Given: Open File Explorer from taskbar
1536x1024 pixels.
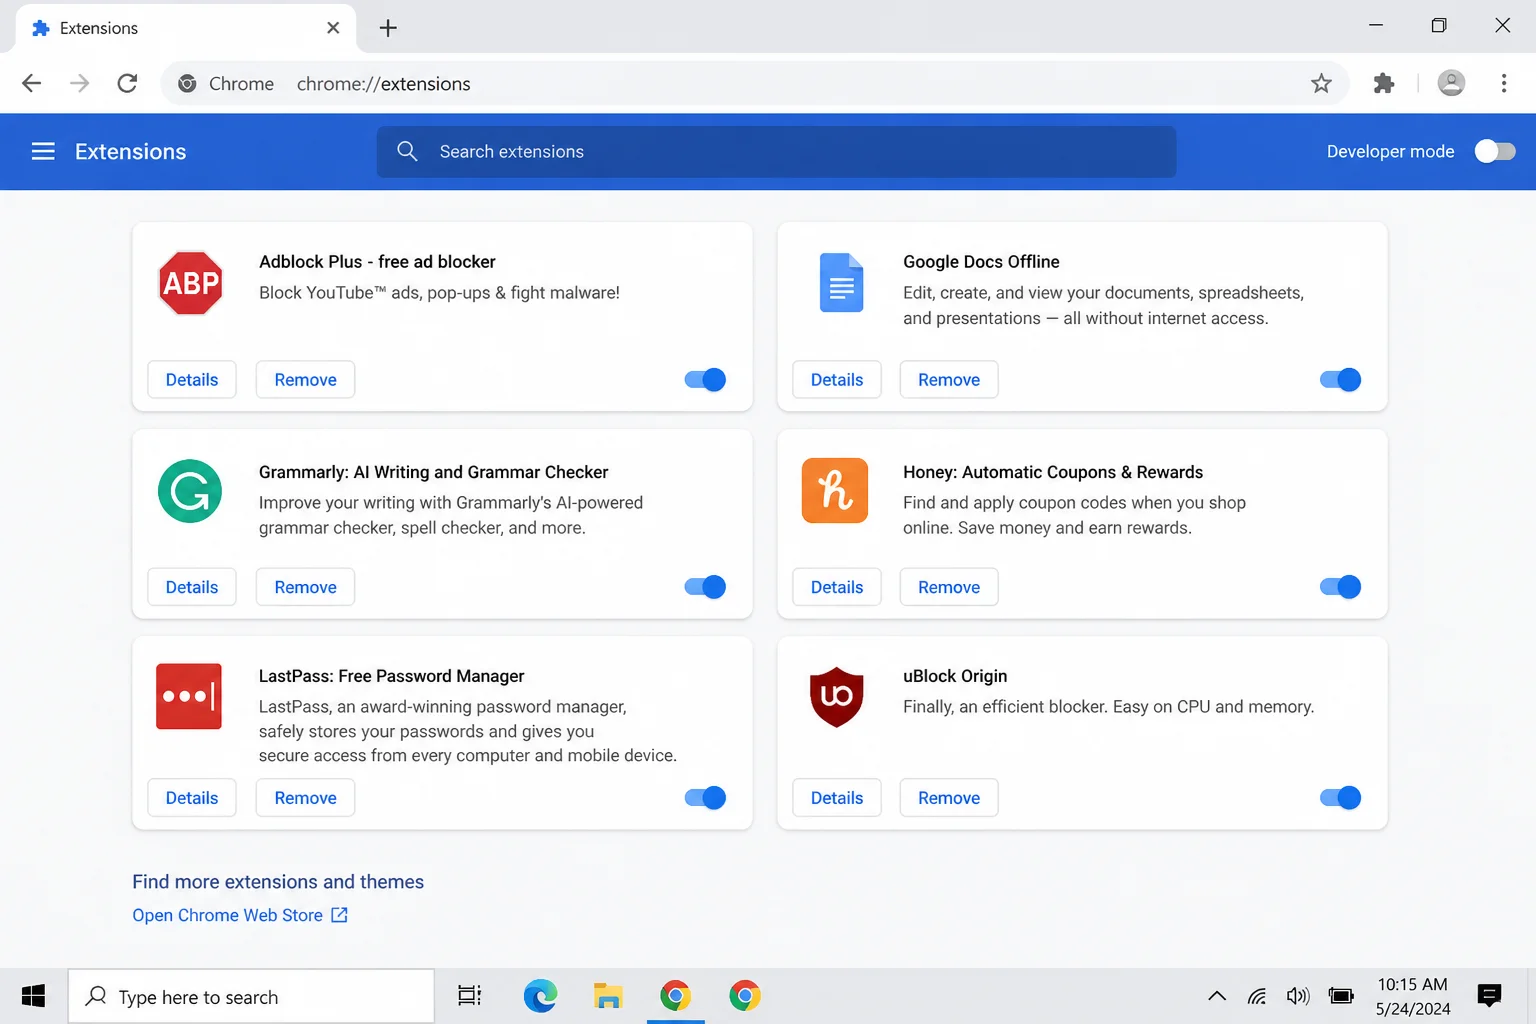Looking at the screenshot, I should pos(608,996).
